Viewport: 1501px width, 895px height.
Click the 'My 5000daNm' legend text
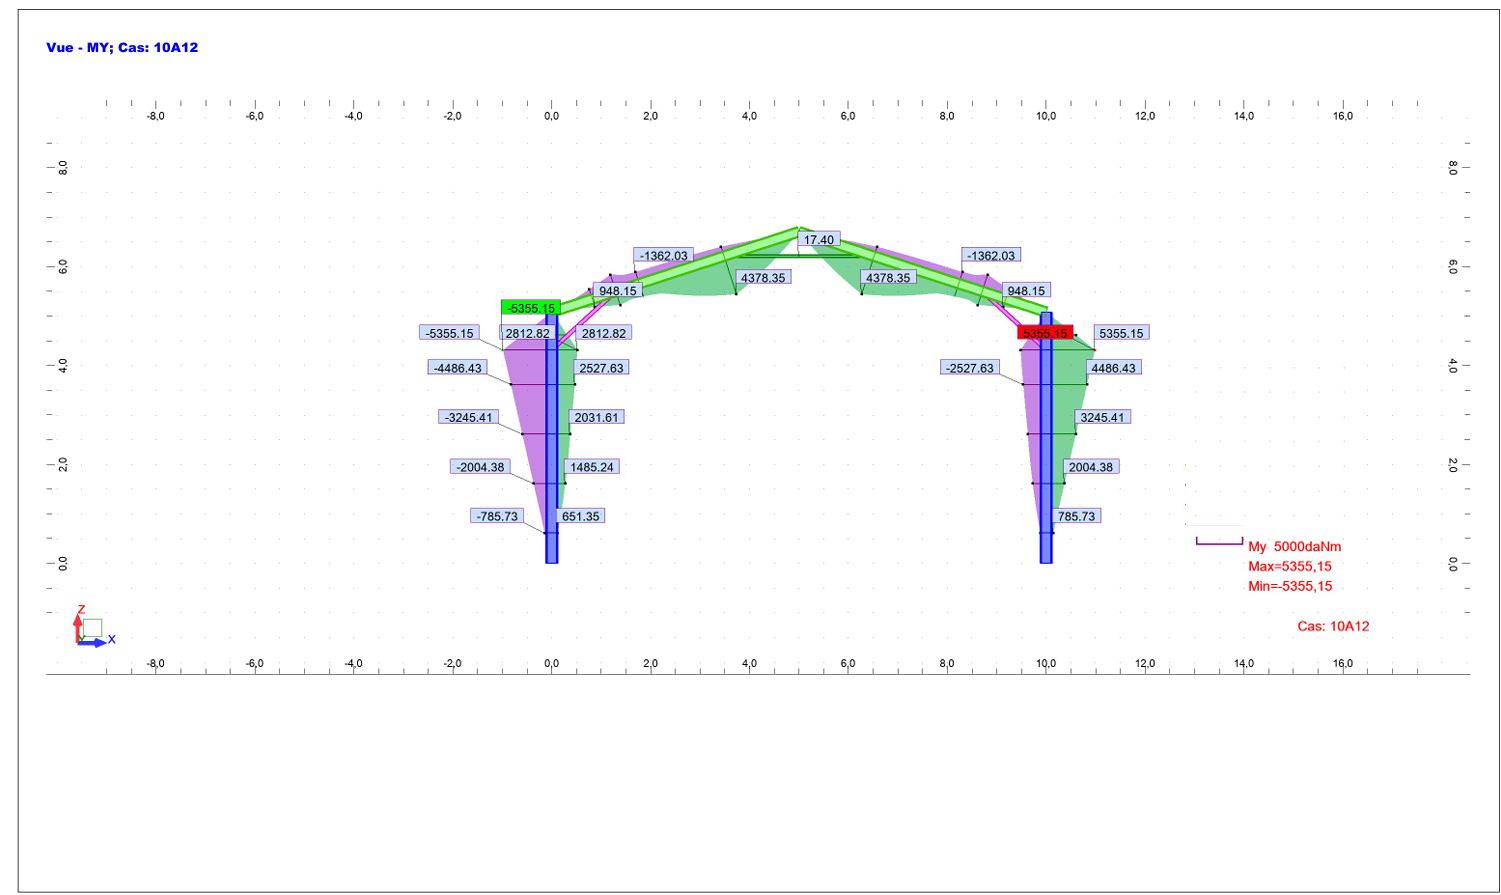pos(1294,546)
